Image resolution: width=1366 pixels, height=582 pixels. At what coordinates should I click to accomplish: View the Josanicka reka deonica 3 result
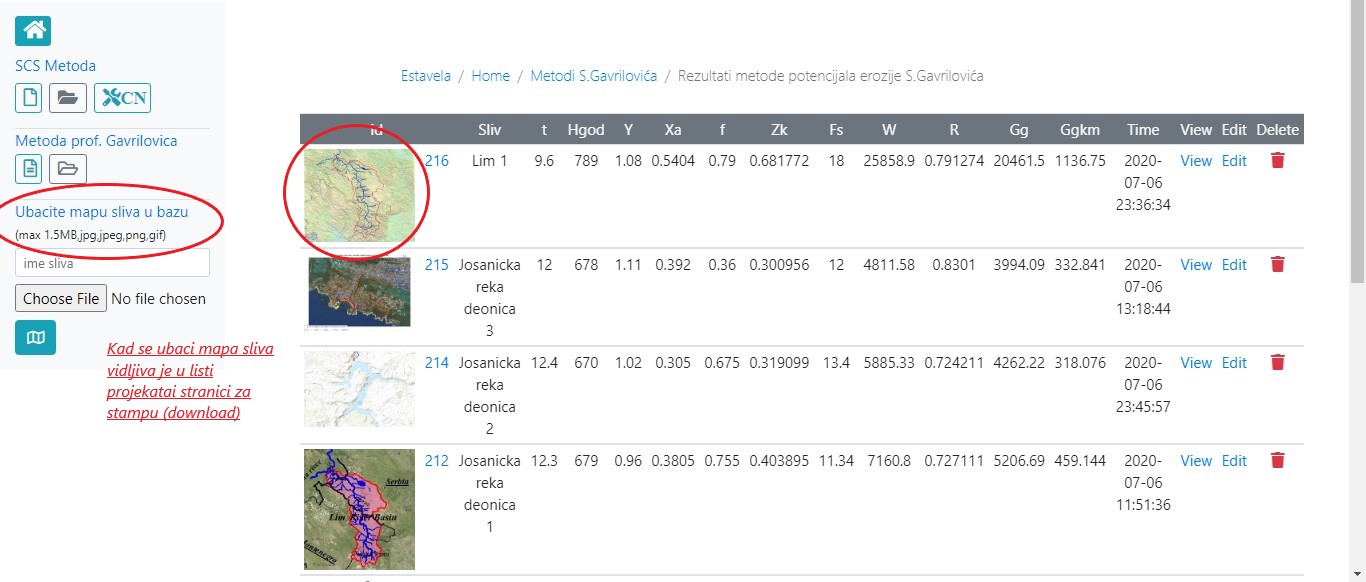click(1196, 265)
